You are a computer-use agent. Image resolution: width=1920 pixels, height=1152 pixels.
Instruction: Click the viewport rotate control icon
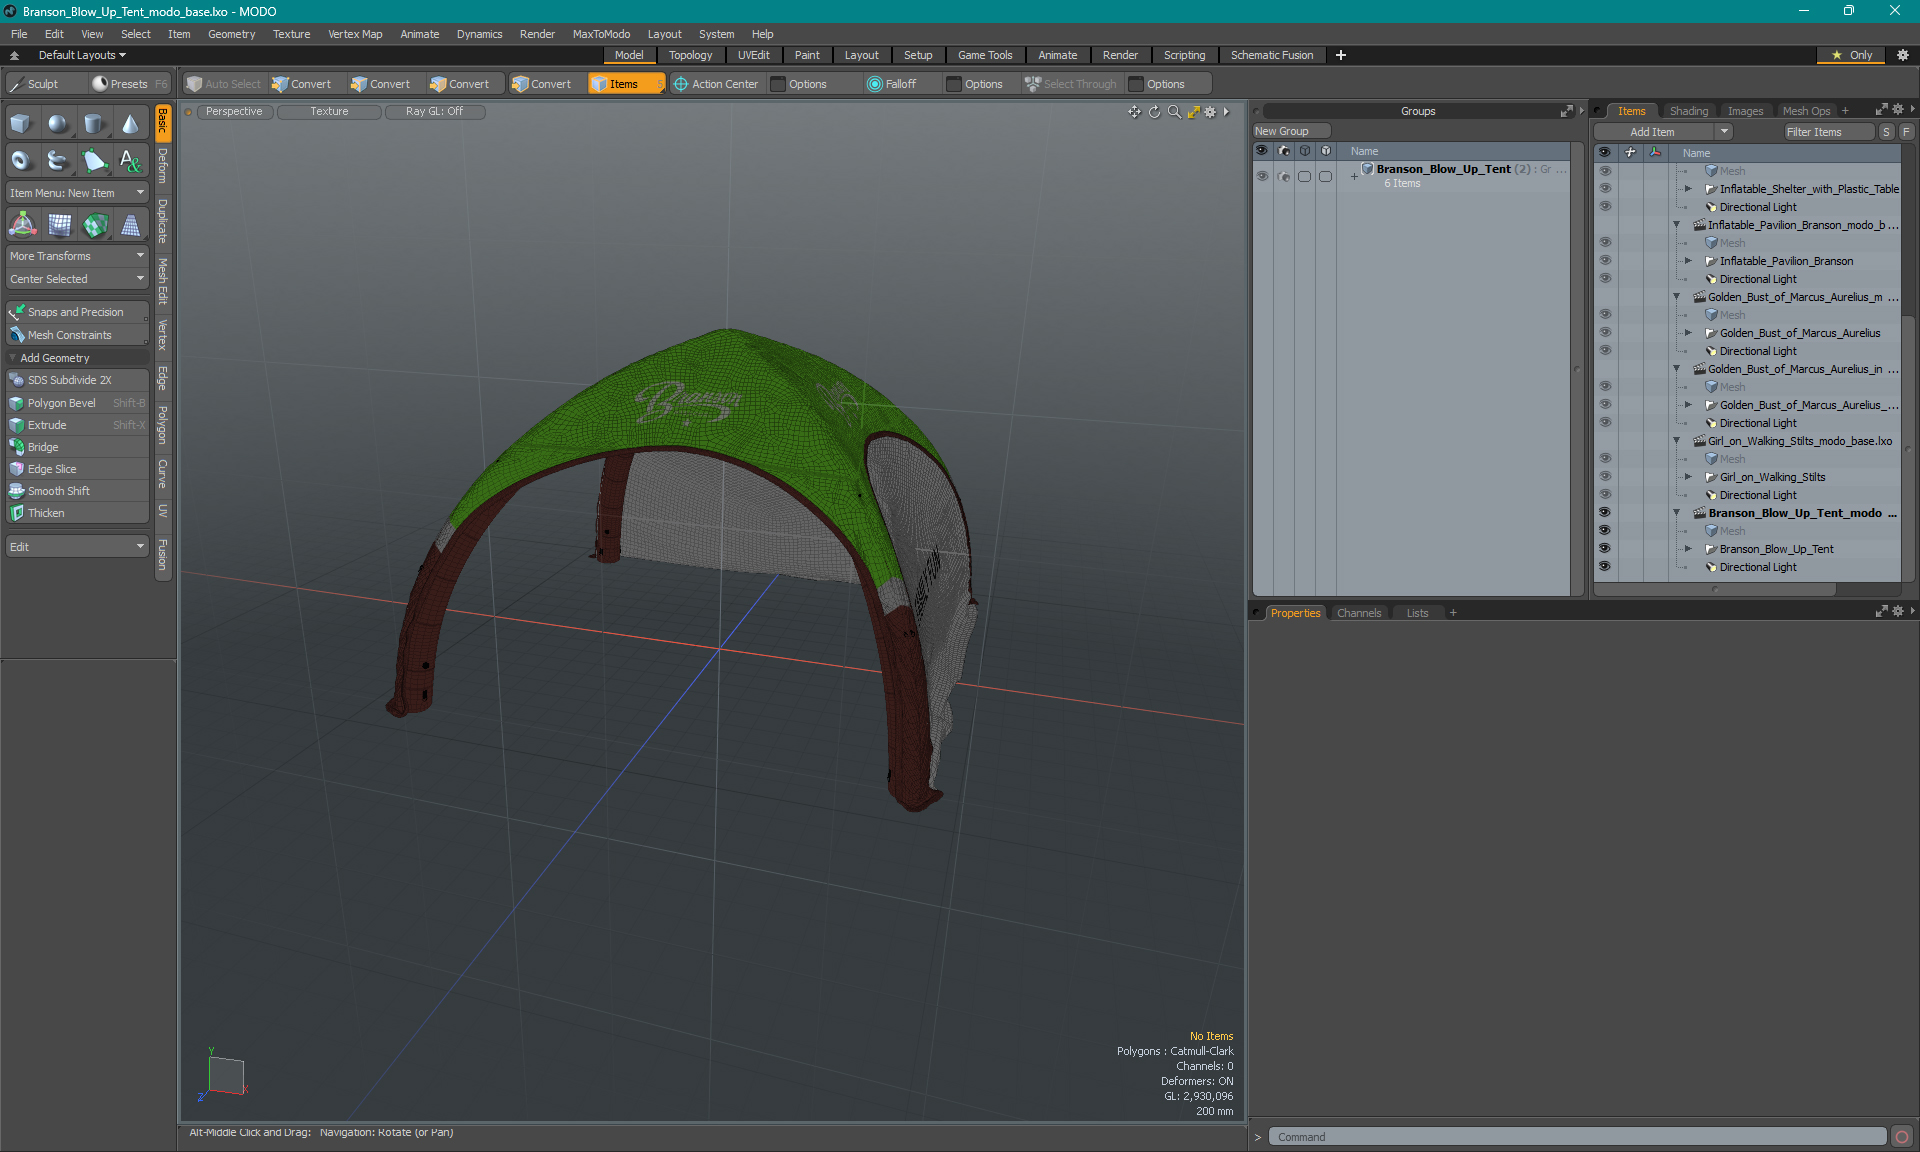pos(1154,112)
